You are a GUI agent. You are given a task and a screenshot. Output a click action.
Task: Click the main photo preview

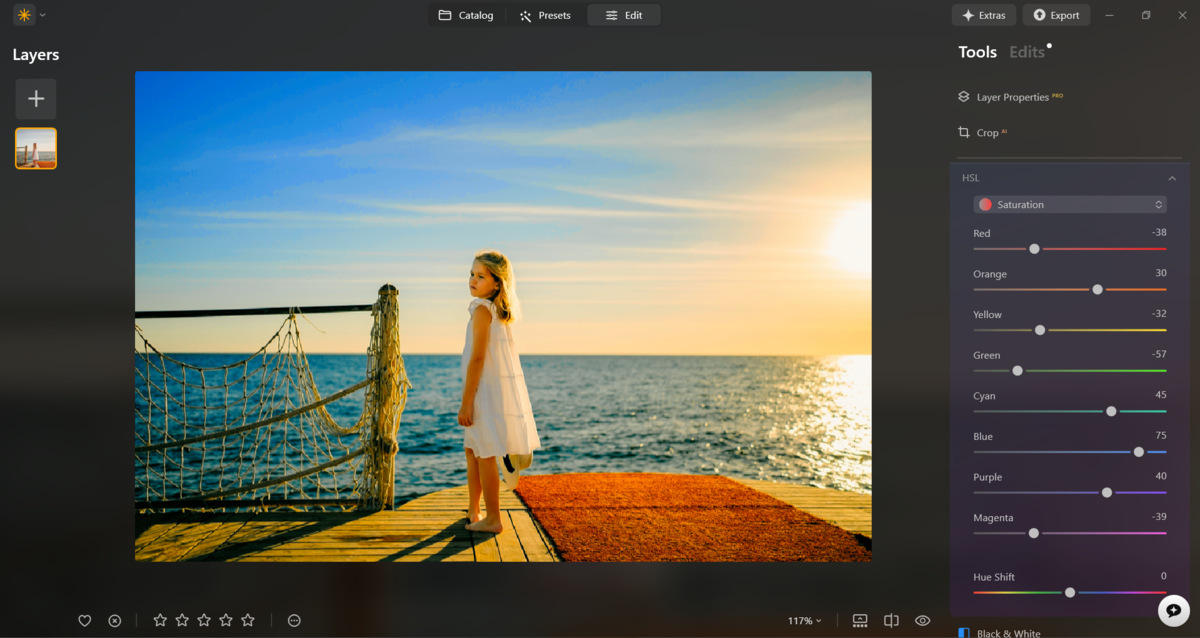(503, 316)
